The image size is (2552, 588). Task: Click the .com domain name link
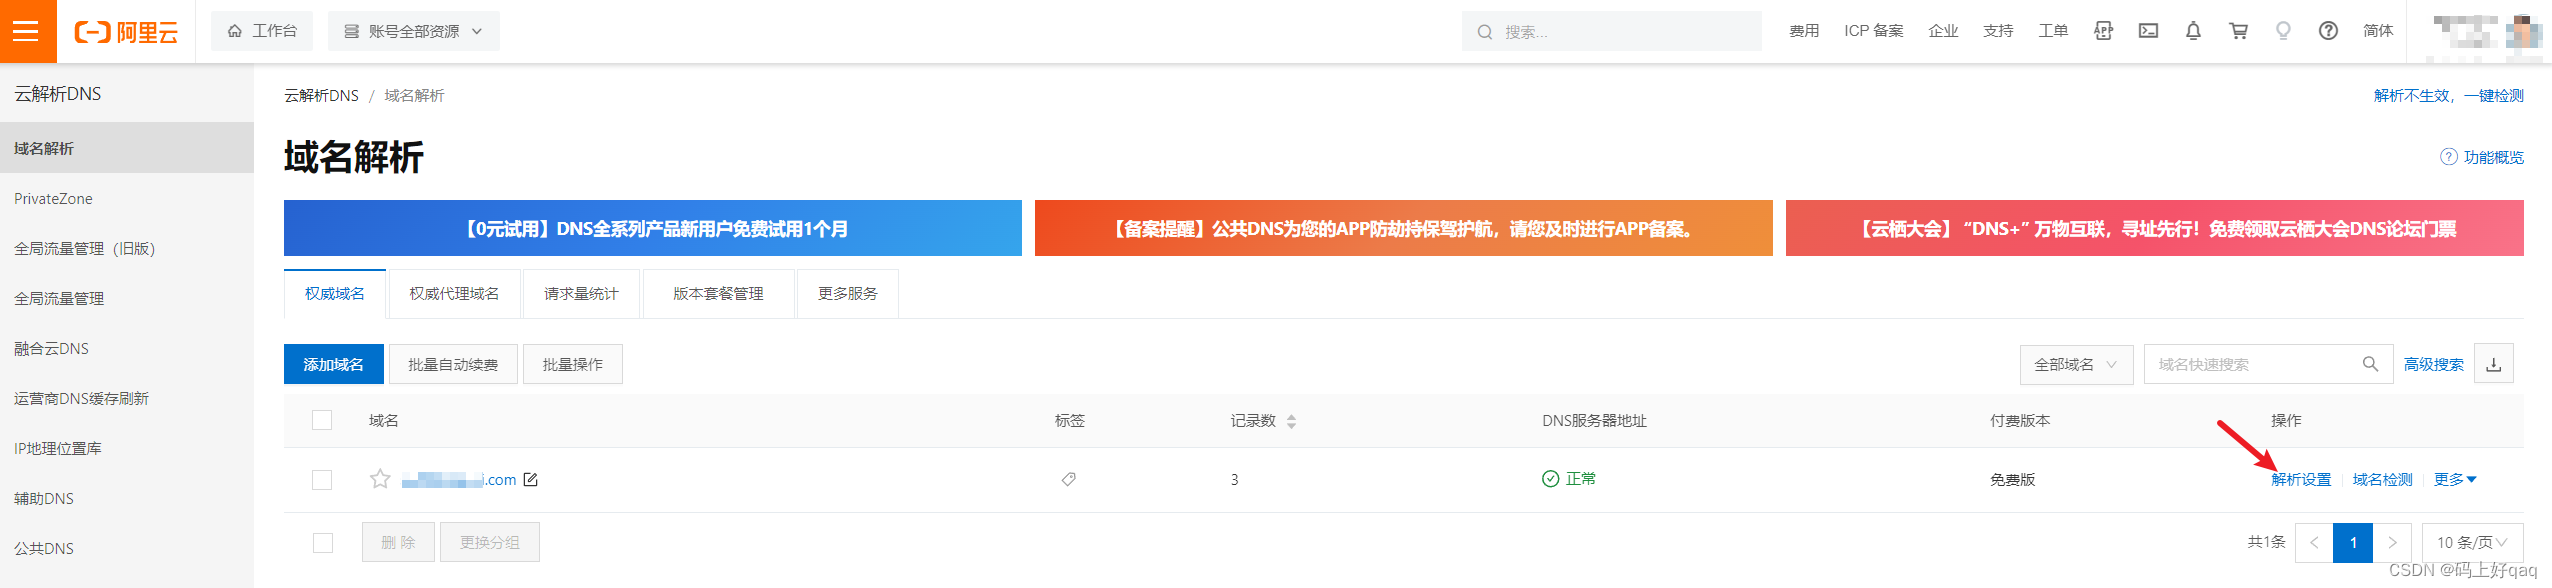(x=459, y=480)
